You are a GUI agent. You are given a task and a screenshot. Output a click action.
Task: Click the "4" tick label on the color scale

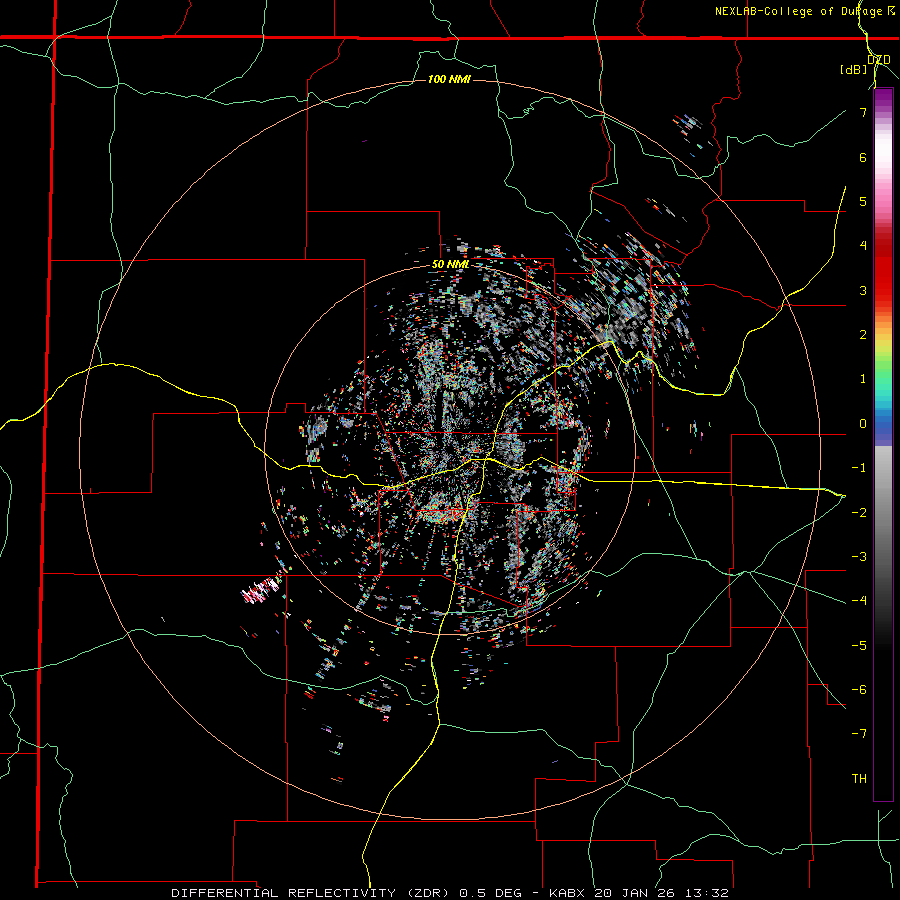click(863, 246)
